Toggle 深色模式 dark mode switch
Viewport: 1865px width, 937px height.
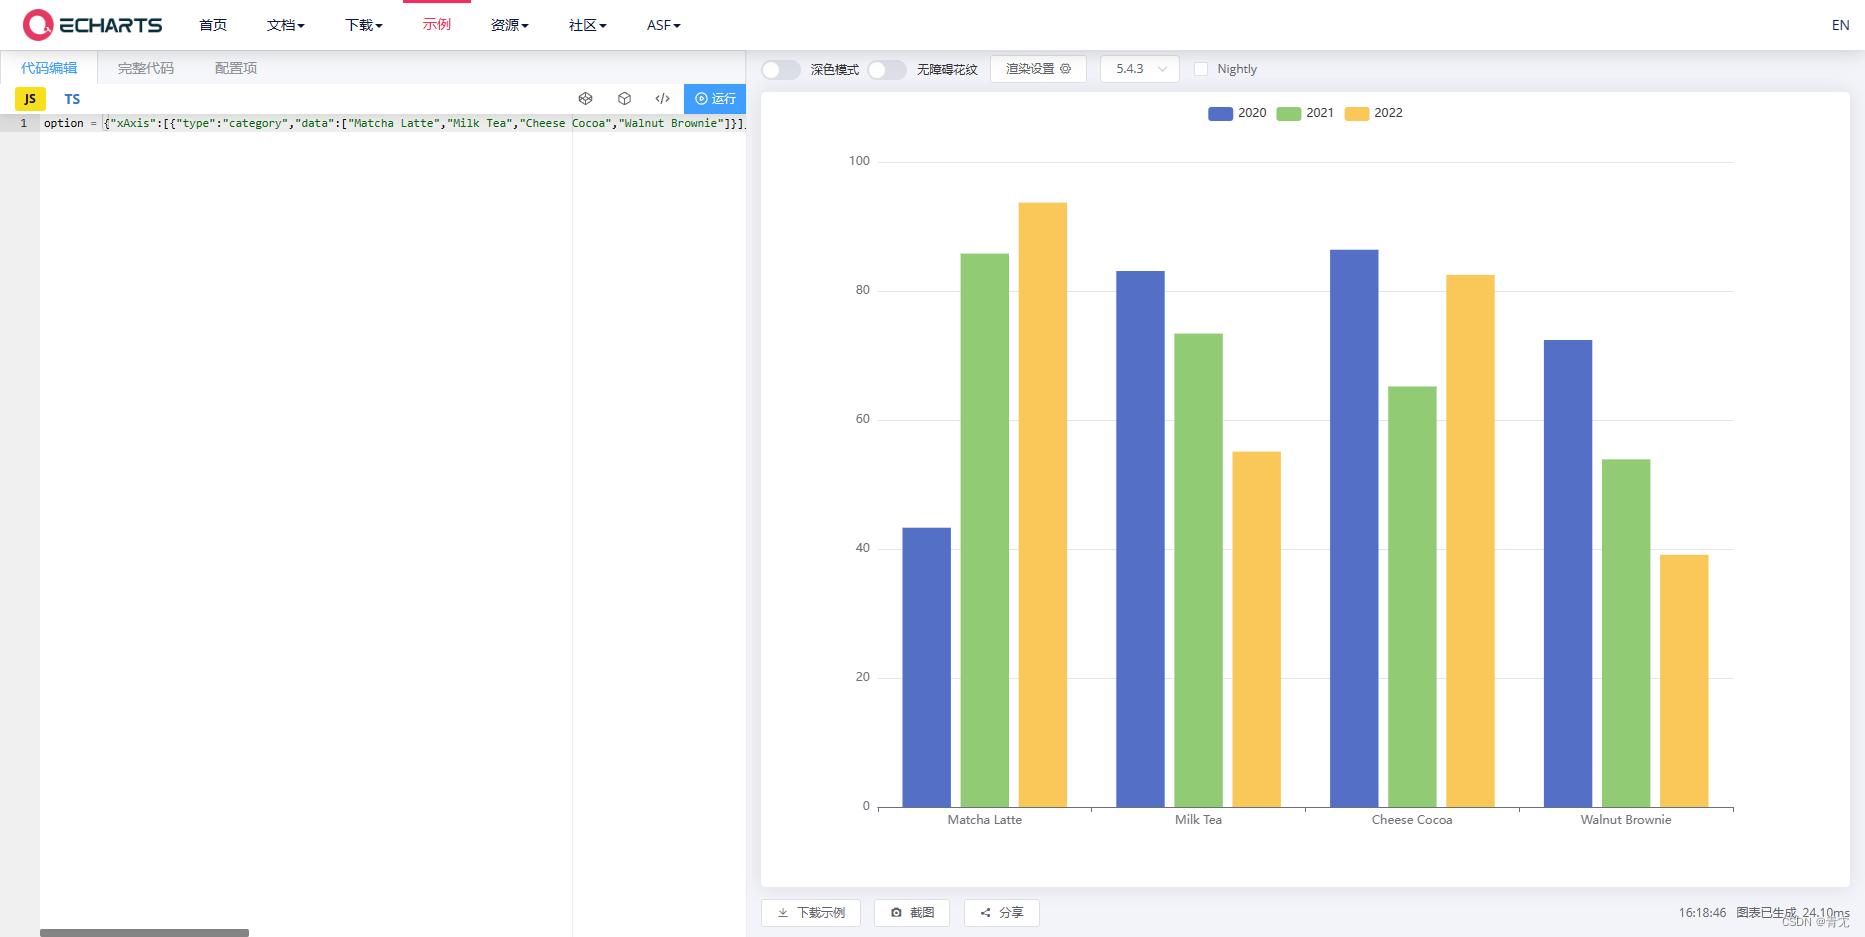[x=781, y=69]
